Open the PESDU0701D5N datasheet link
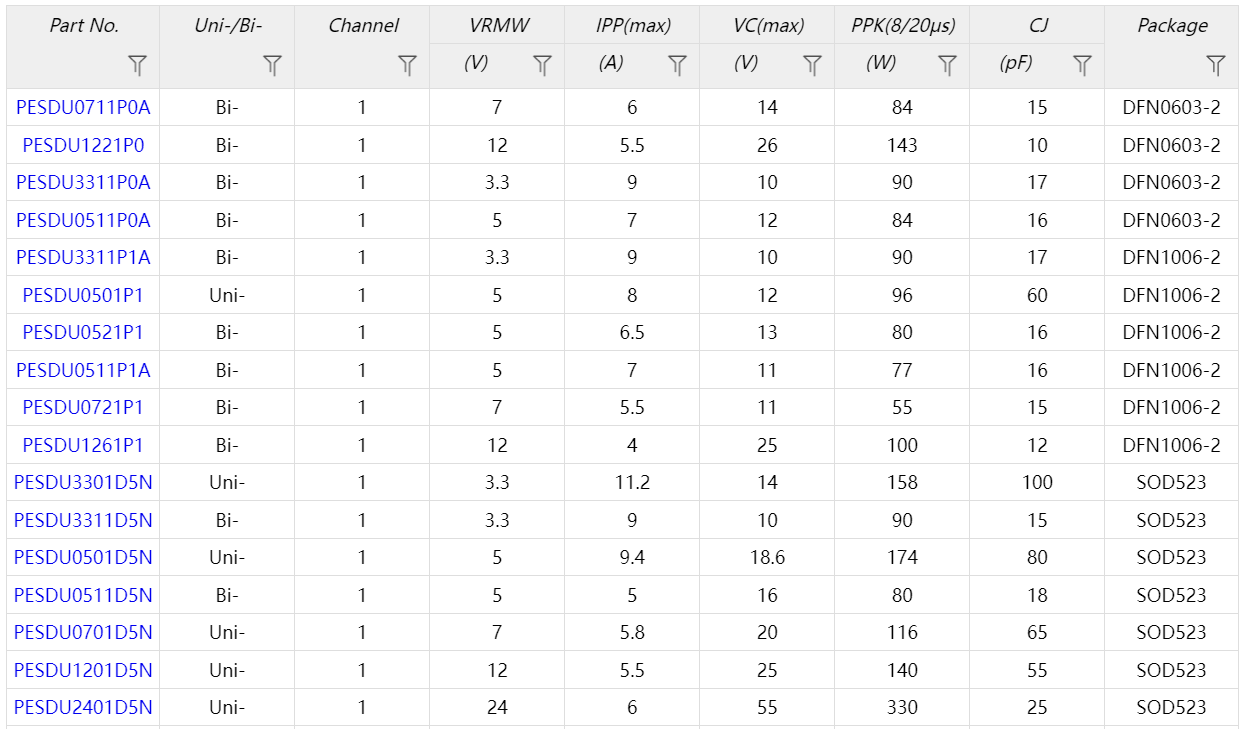 pos(83,632)
